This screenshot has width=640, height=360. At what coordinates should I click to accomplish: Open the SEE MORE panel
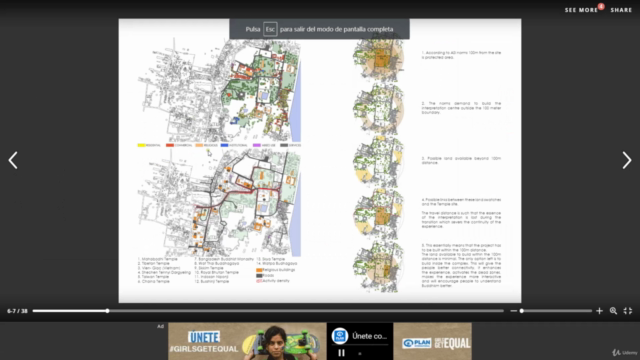click(581, 10)
